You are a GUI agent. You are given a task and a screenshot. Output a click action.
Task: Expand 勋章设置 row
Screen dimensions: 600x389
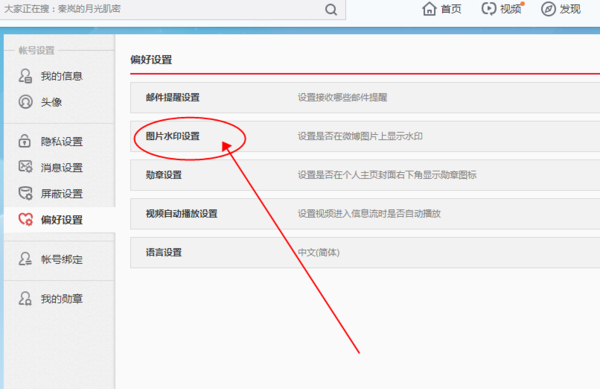pyautogui.click(x=365, y=175)
